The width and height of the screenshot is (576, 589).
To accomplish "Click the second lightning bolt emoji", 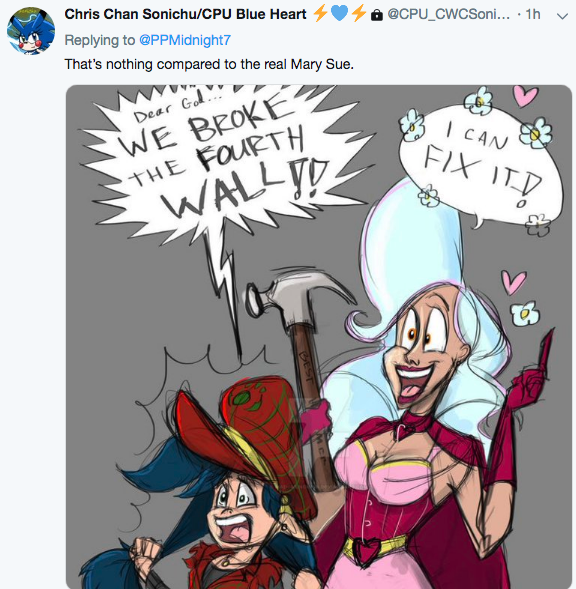I will [x=359, y=14].
